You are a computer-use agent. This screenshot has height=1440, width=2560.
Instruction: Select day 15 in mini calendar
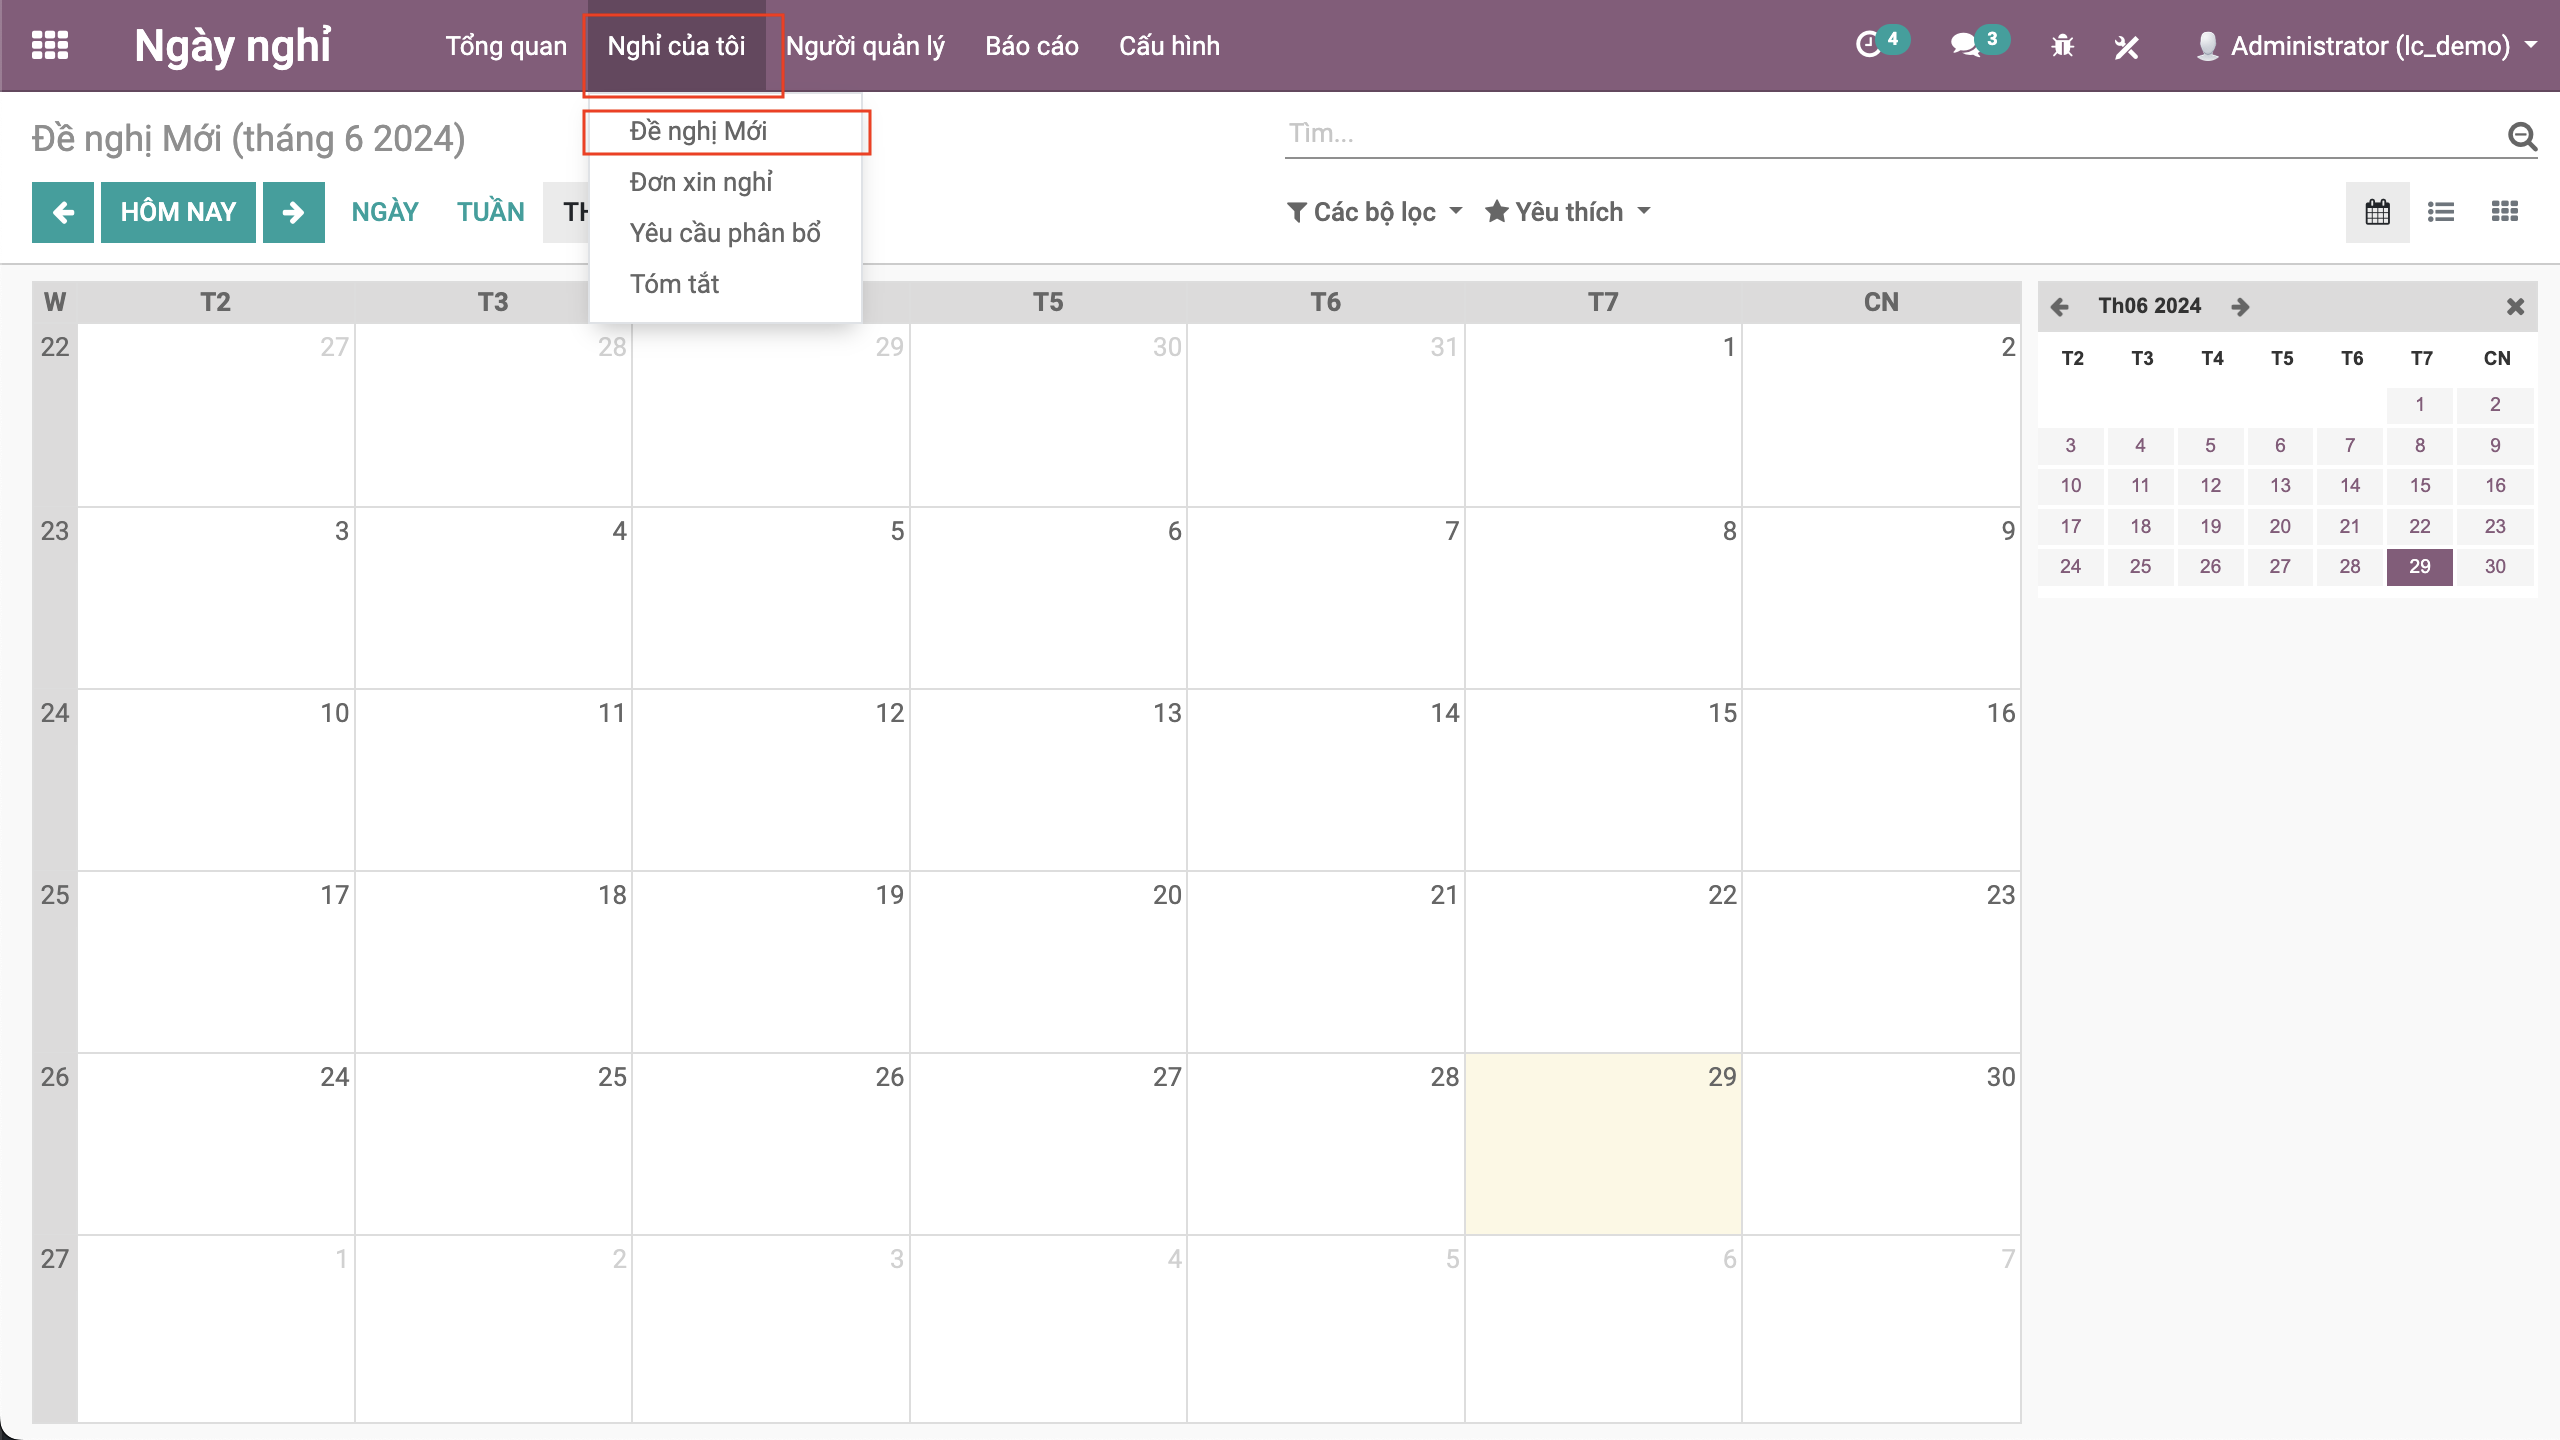tap(2419, 485)
